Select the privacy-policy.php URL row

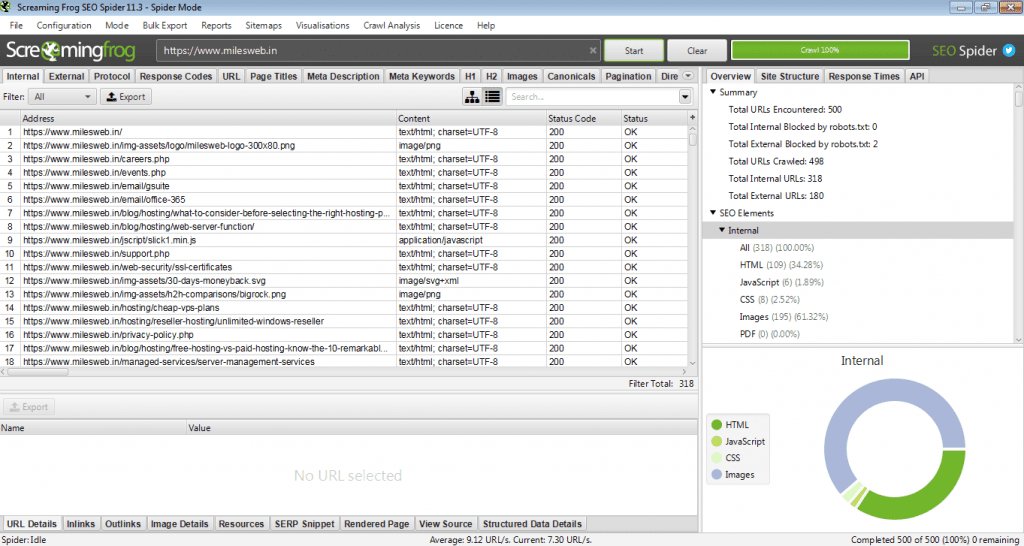346,334
